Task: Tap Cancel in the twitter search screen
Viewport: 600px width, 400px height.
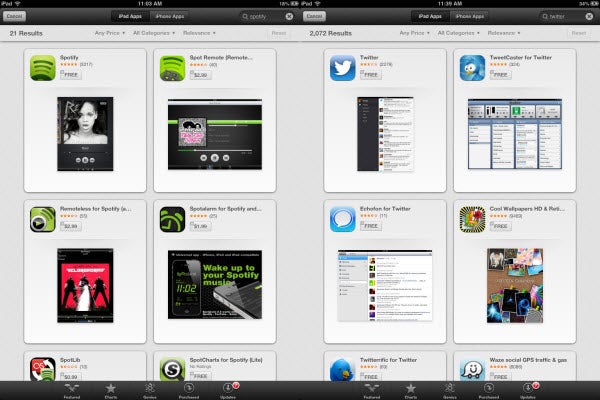Action: (x=314, y=16)
